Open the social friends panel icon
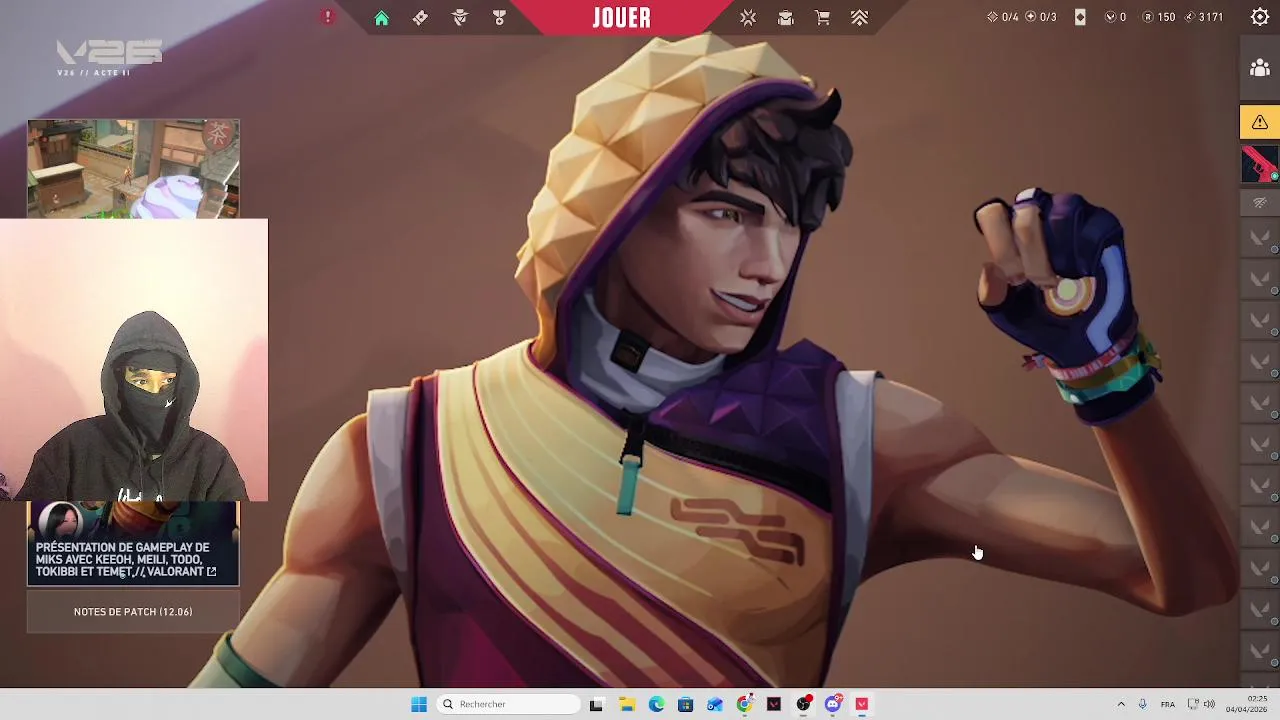Viewport: 1280px width, 720px height. pos(1260,68)
